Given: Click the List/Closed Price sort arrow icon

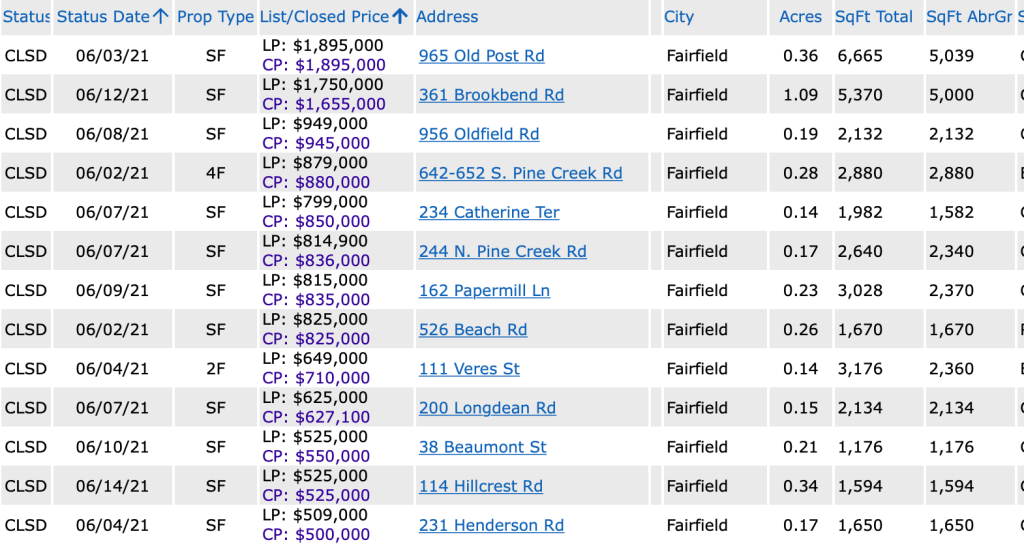Looking at the screenshot, I should click(400, 17).
